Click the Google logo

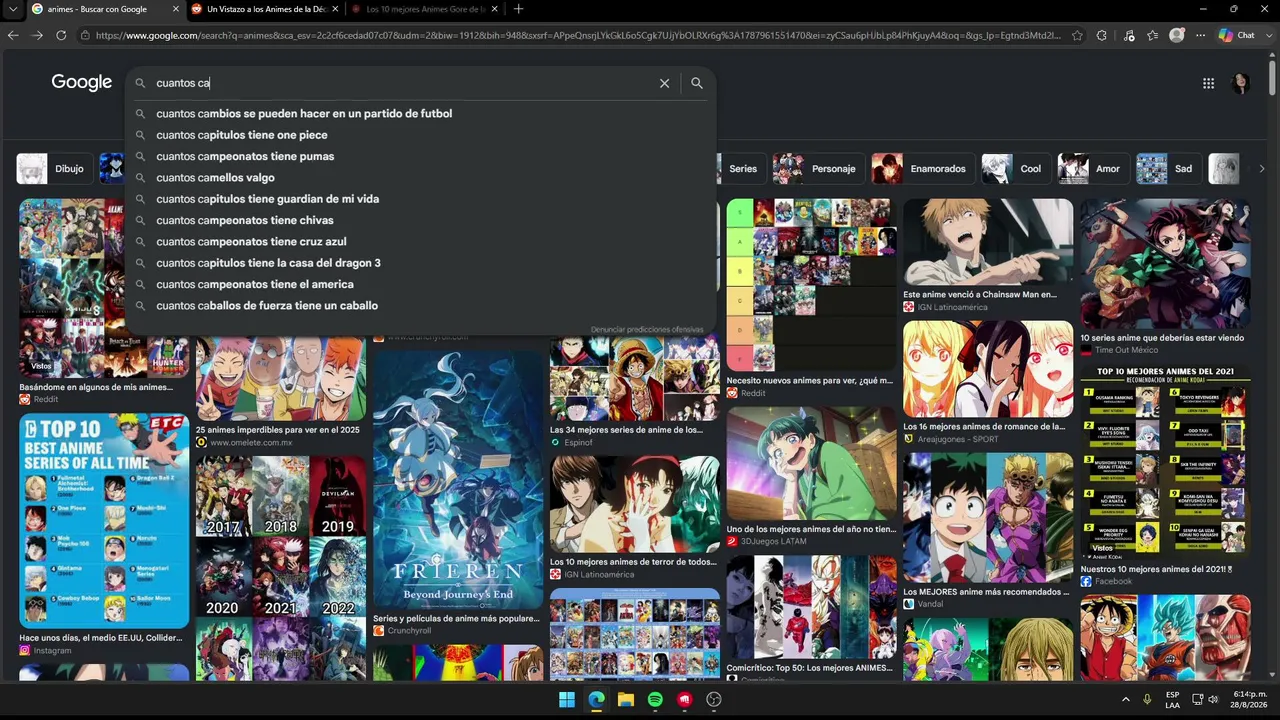coord(82,83)
